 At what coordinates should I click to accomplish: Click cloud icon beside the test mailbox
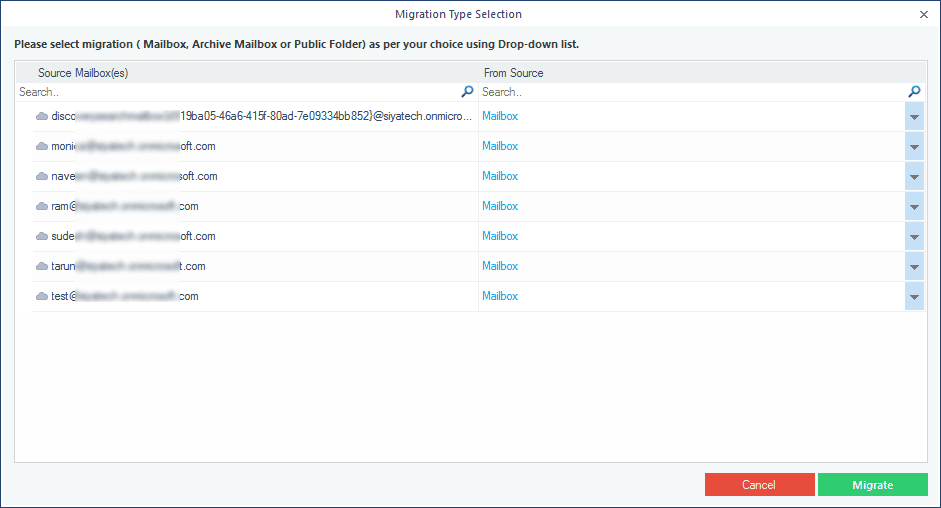point(42,296)
